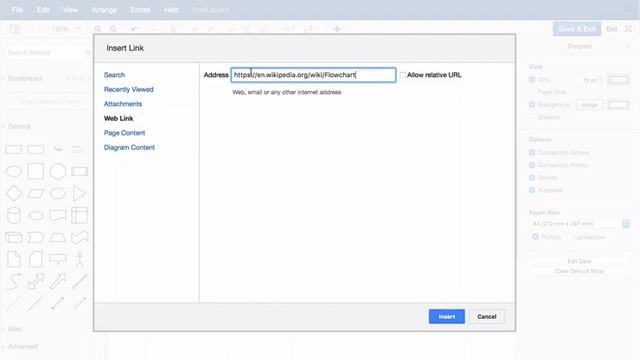Image resolution: width=640 pixels, height=360 pixels.
Task: Toggle the Grid checkbox in View section
Action: pos(532,80)
